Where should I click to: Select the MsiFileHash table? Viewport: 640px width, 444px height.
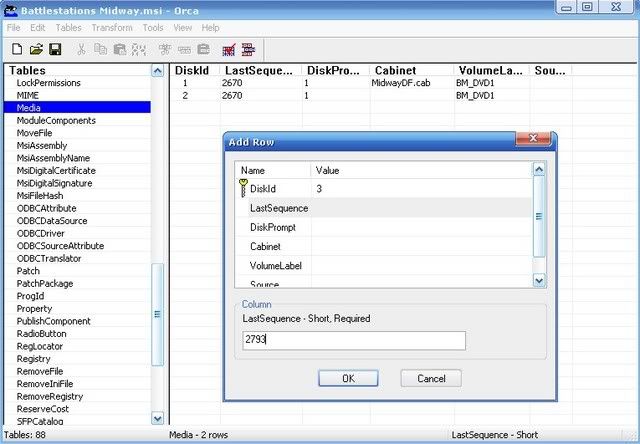(40, 195)
